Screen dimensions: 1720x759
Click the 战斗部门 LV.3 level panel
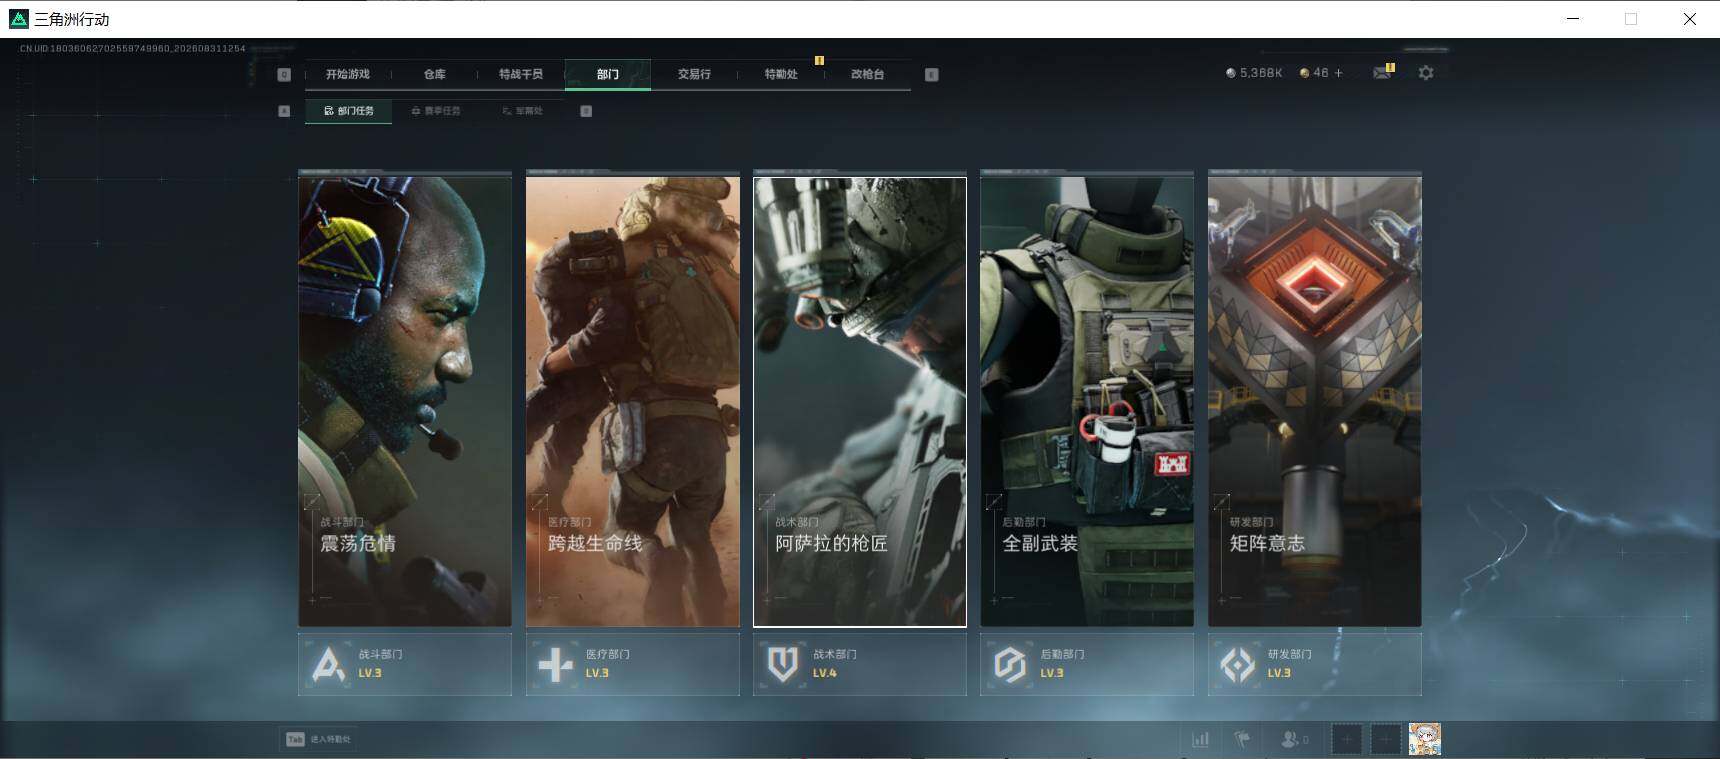point(405,664)
